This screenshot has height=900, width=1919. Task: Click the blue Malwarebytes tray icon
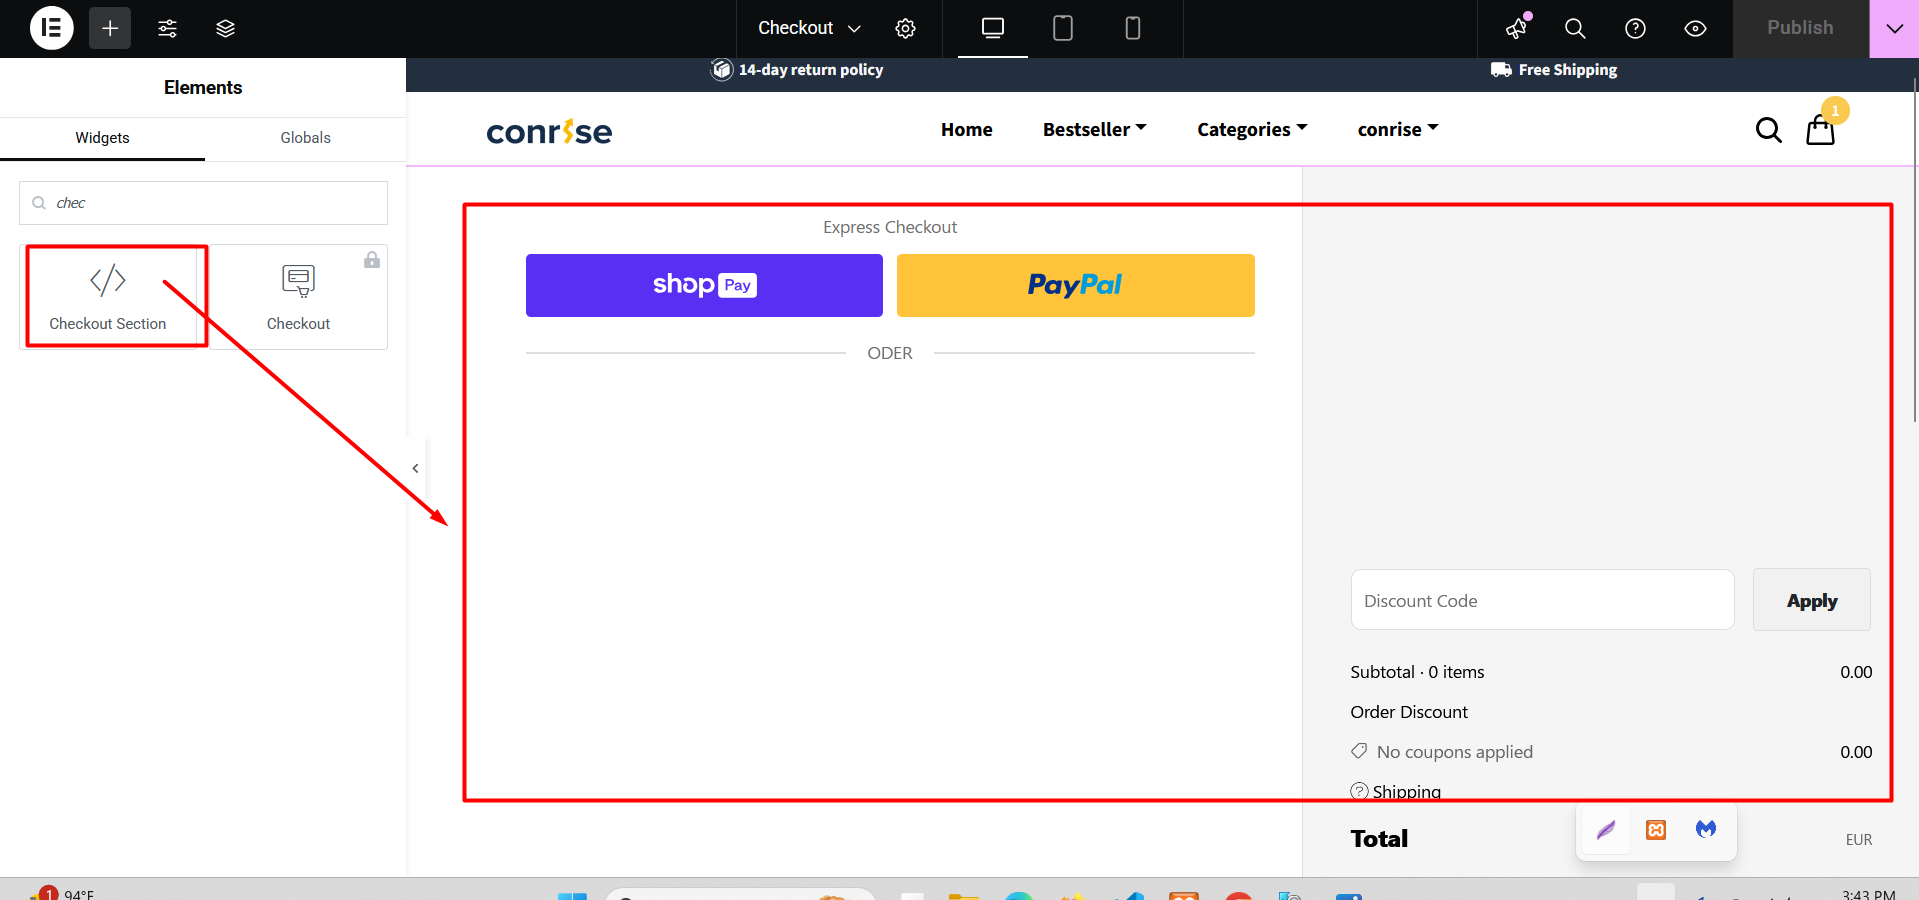pyautogui.click(x=1706, y=829)
